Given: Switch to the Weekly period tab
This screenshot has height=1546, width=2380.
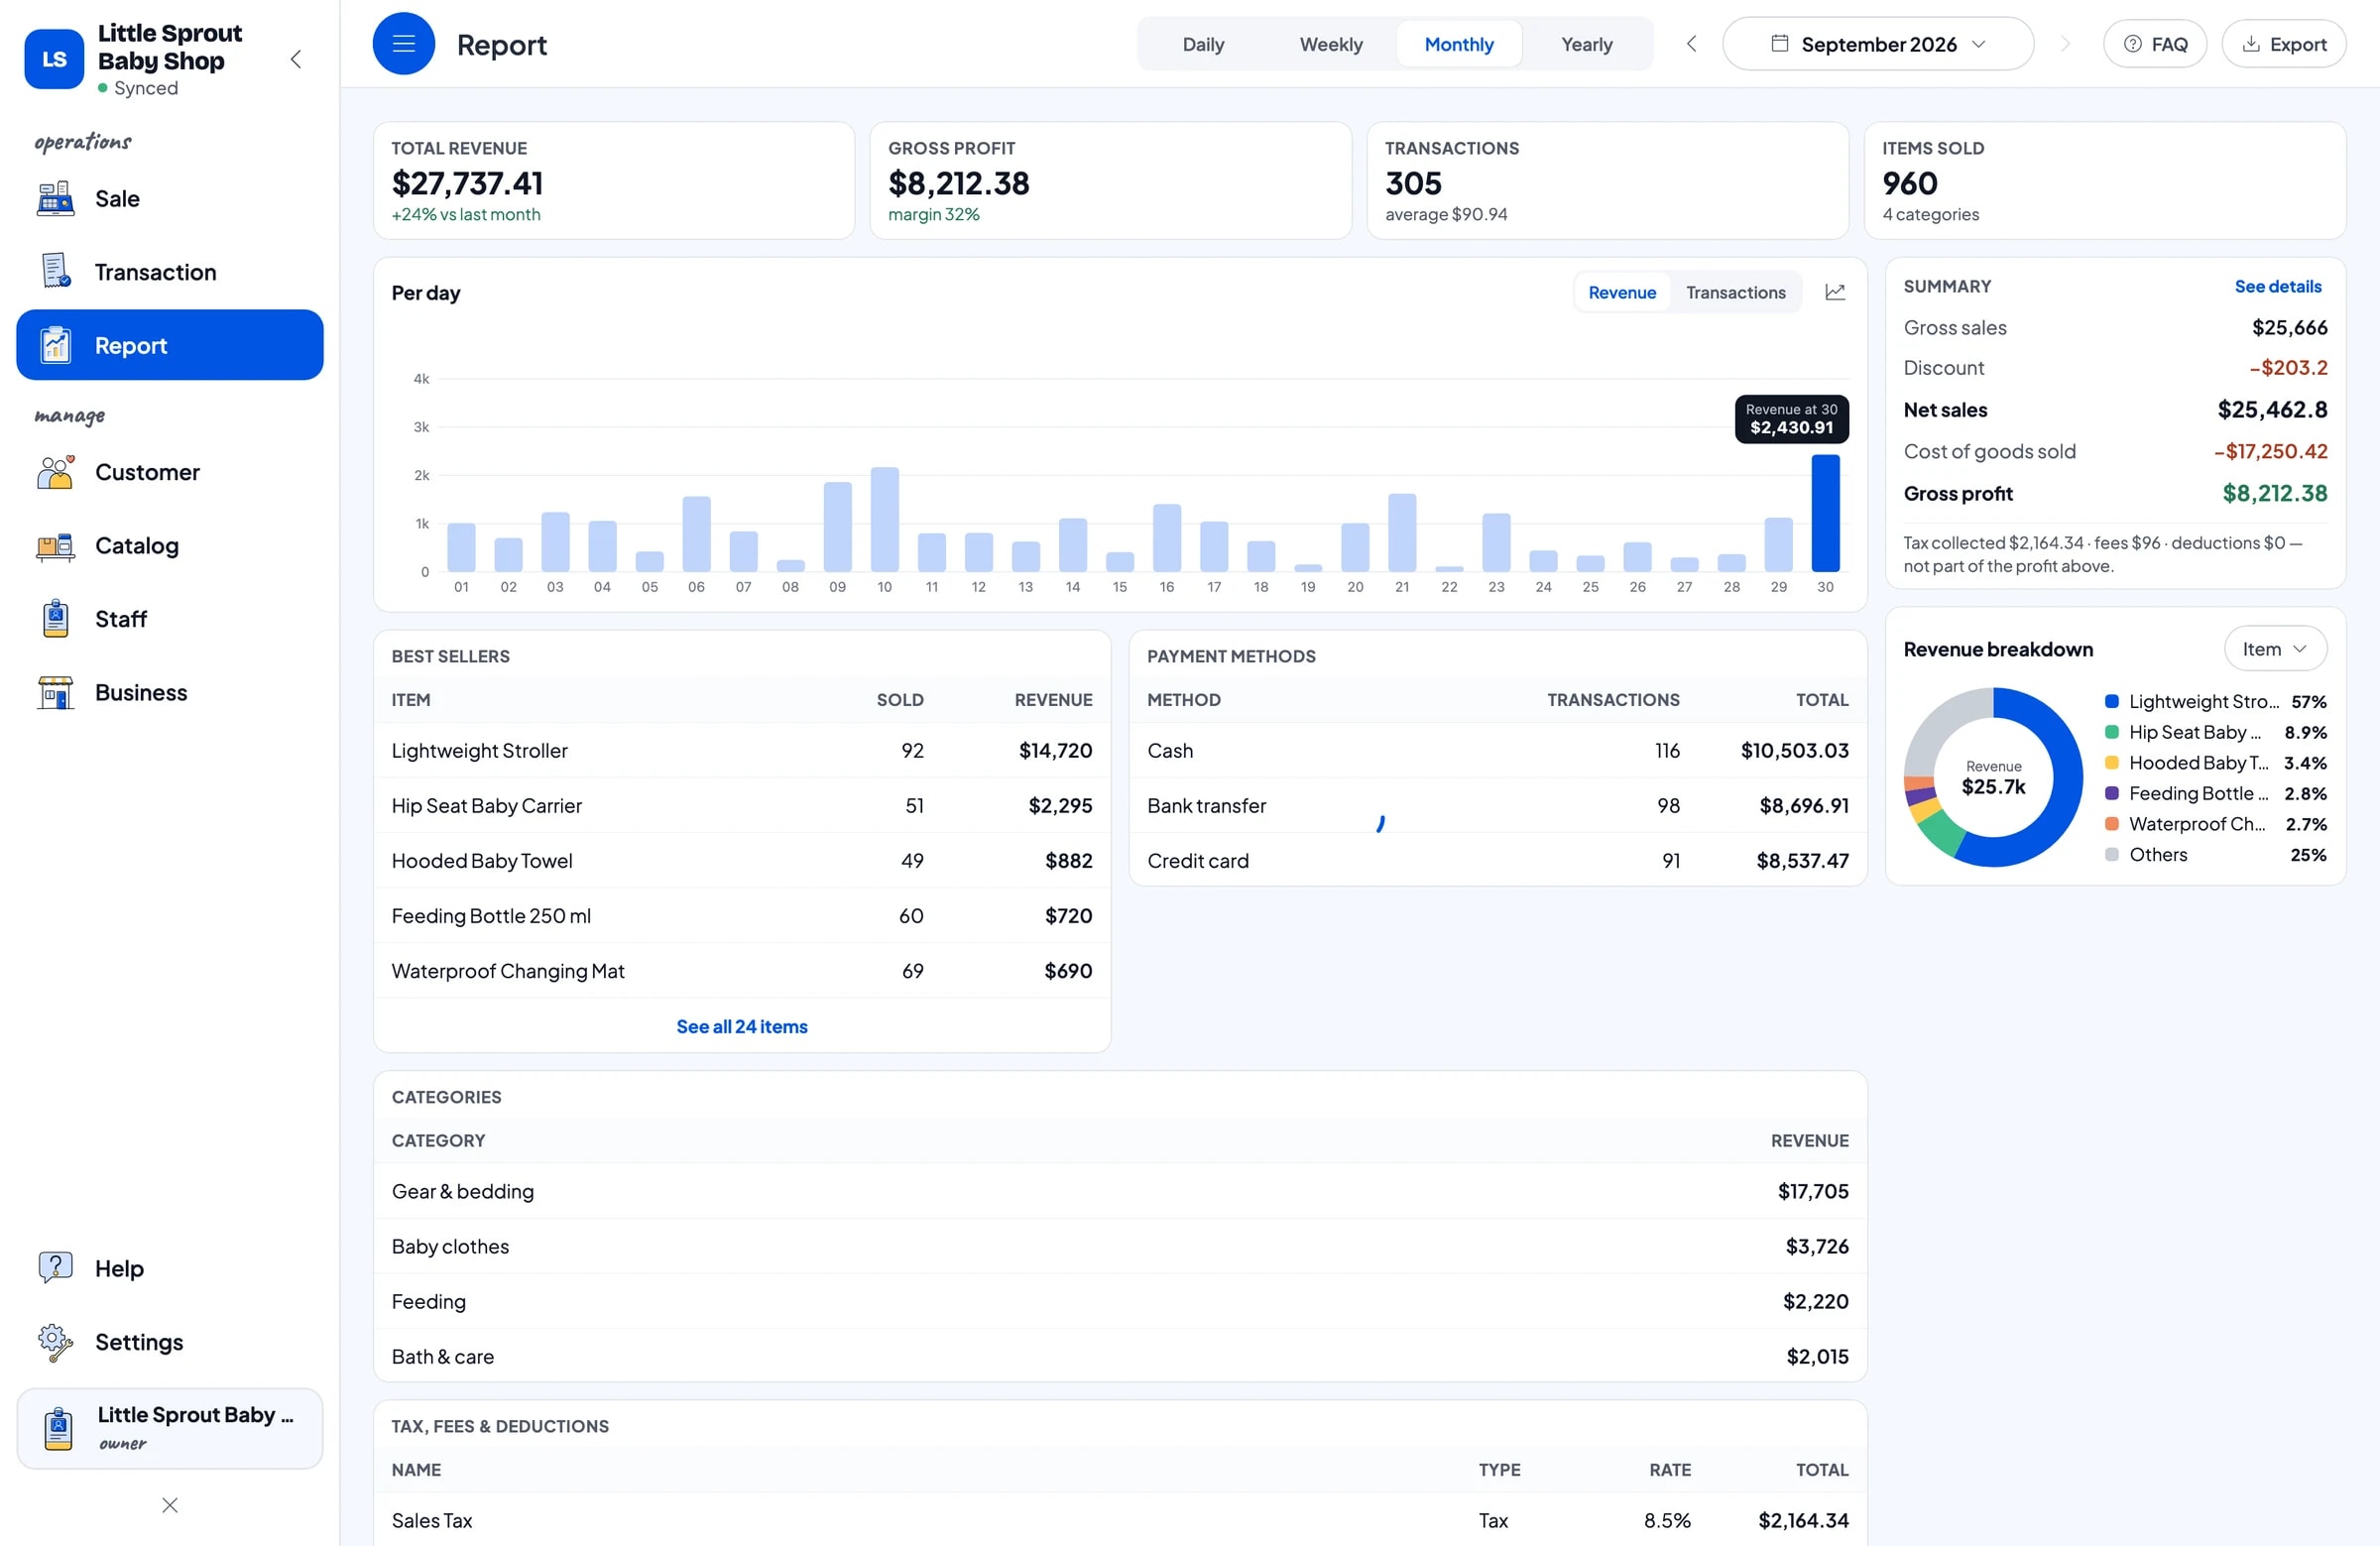Looking at the screenshot, I should 1331,44.
